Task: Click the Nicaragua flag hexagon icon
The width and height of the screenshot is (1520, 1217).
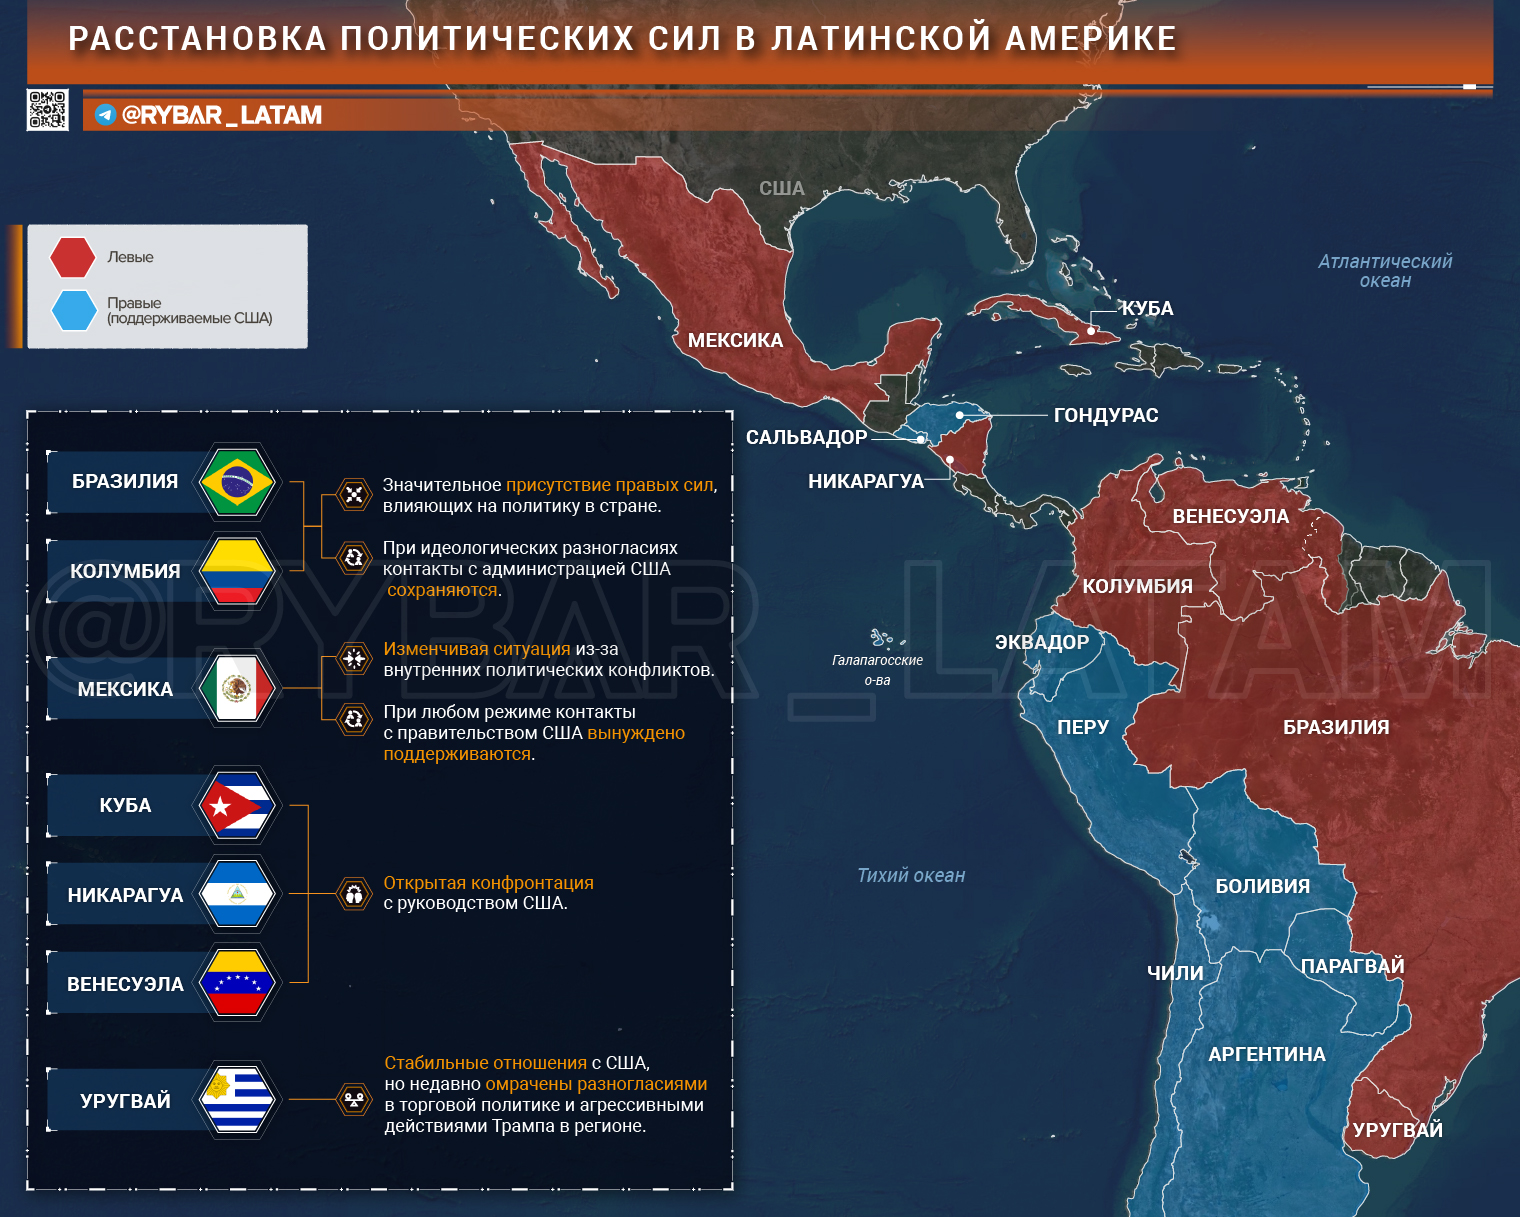Action: (x=237, y=894)
